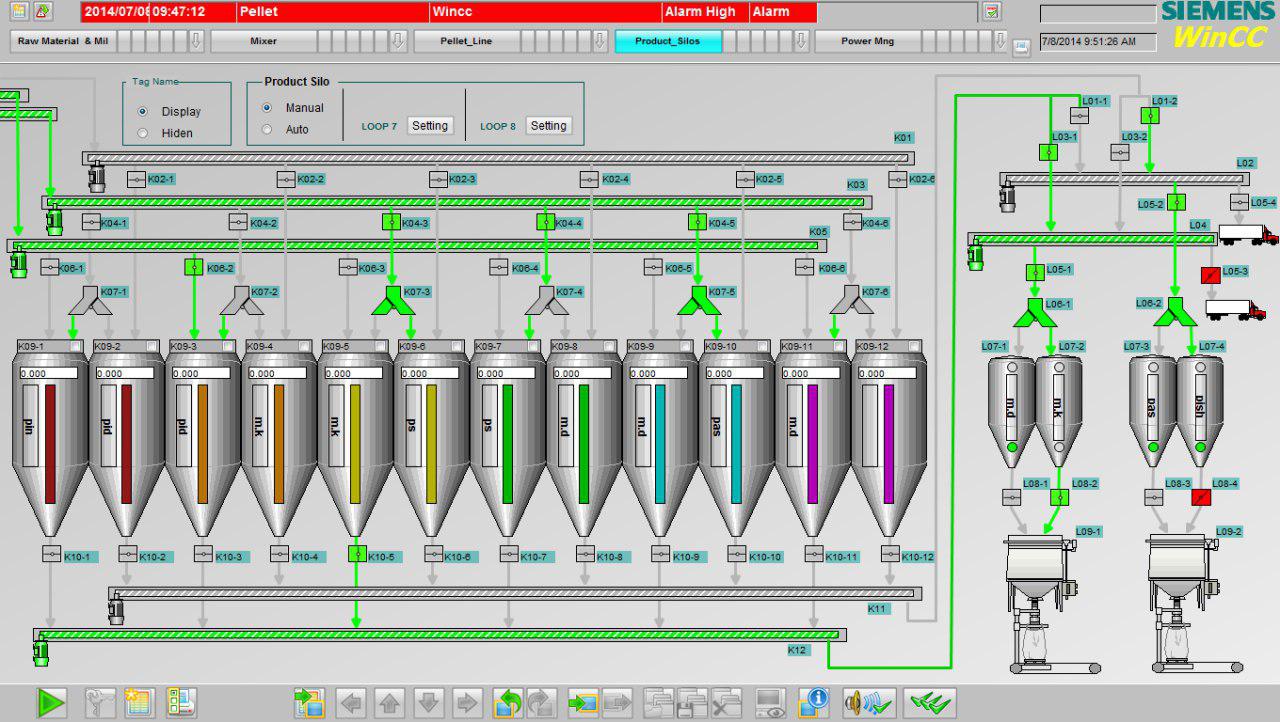Click the green play start button

pos(51,703)
